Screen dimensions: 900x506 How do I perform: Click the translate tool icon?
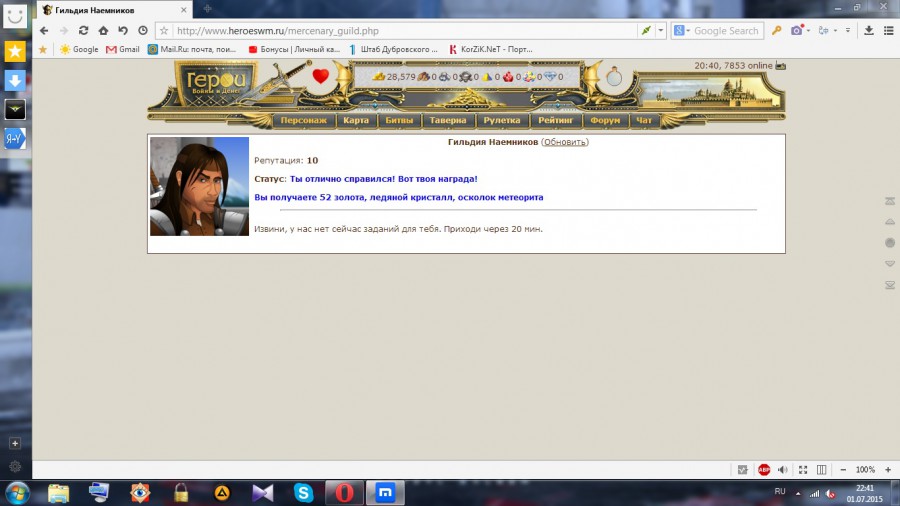824,30
